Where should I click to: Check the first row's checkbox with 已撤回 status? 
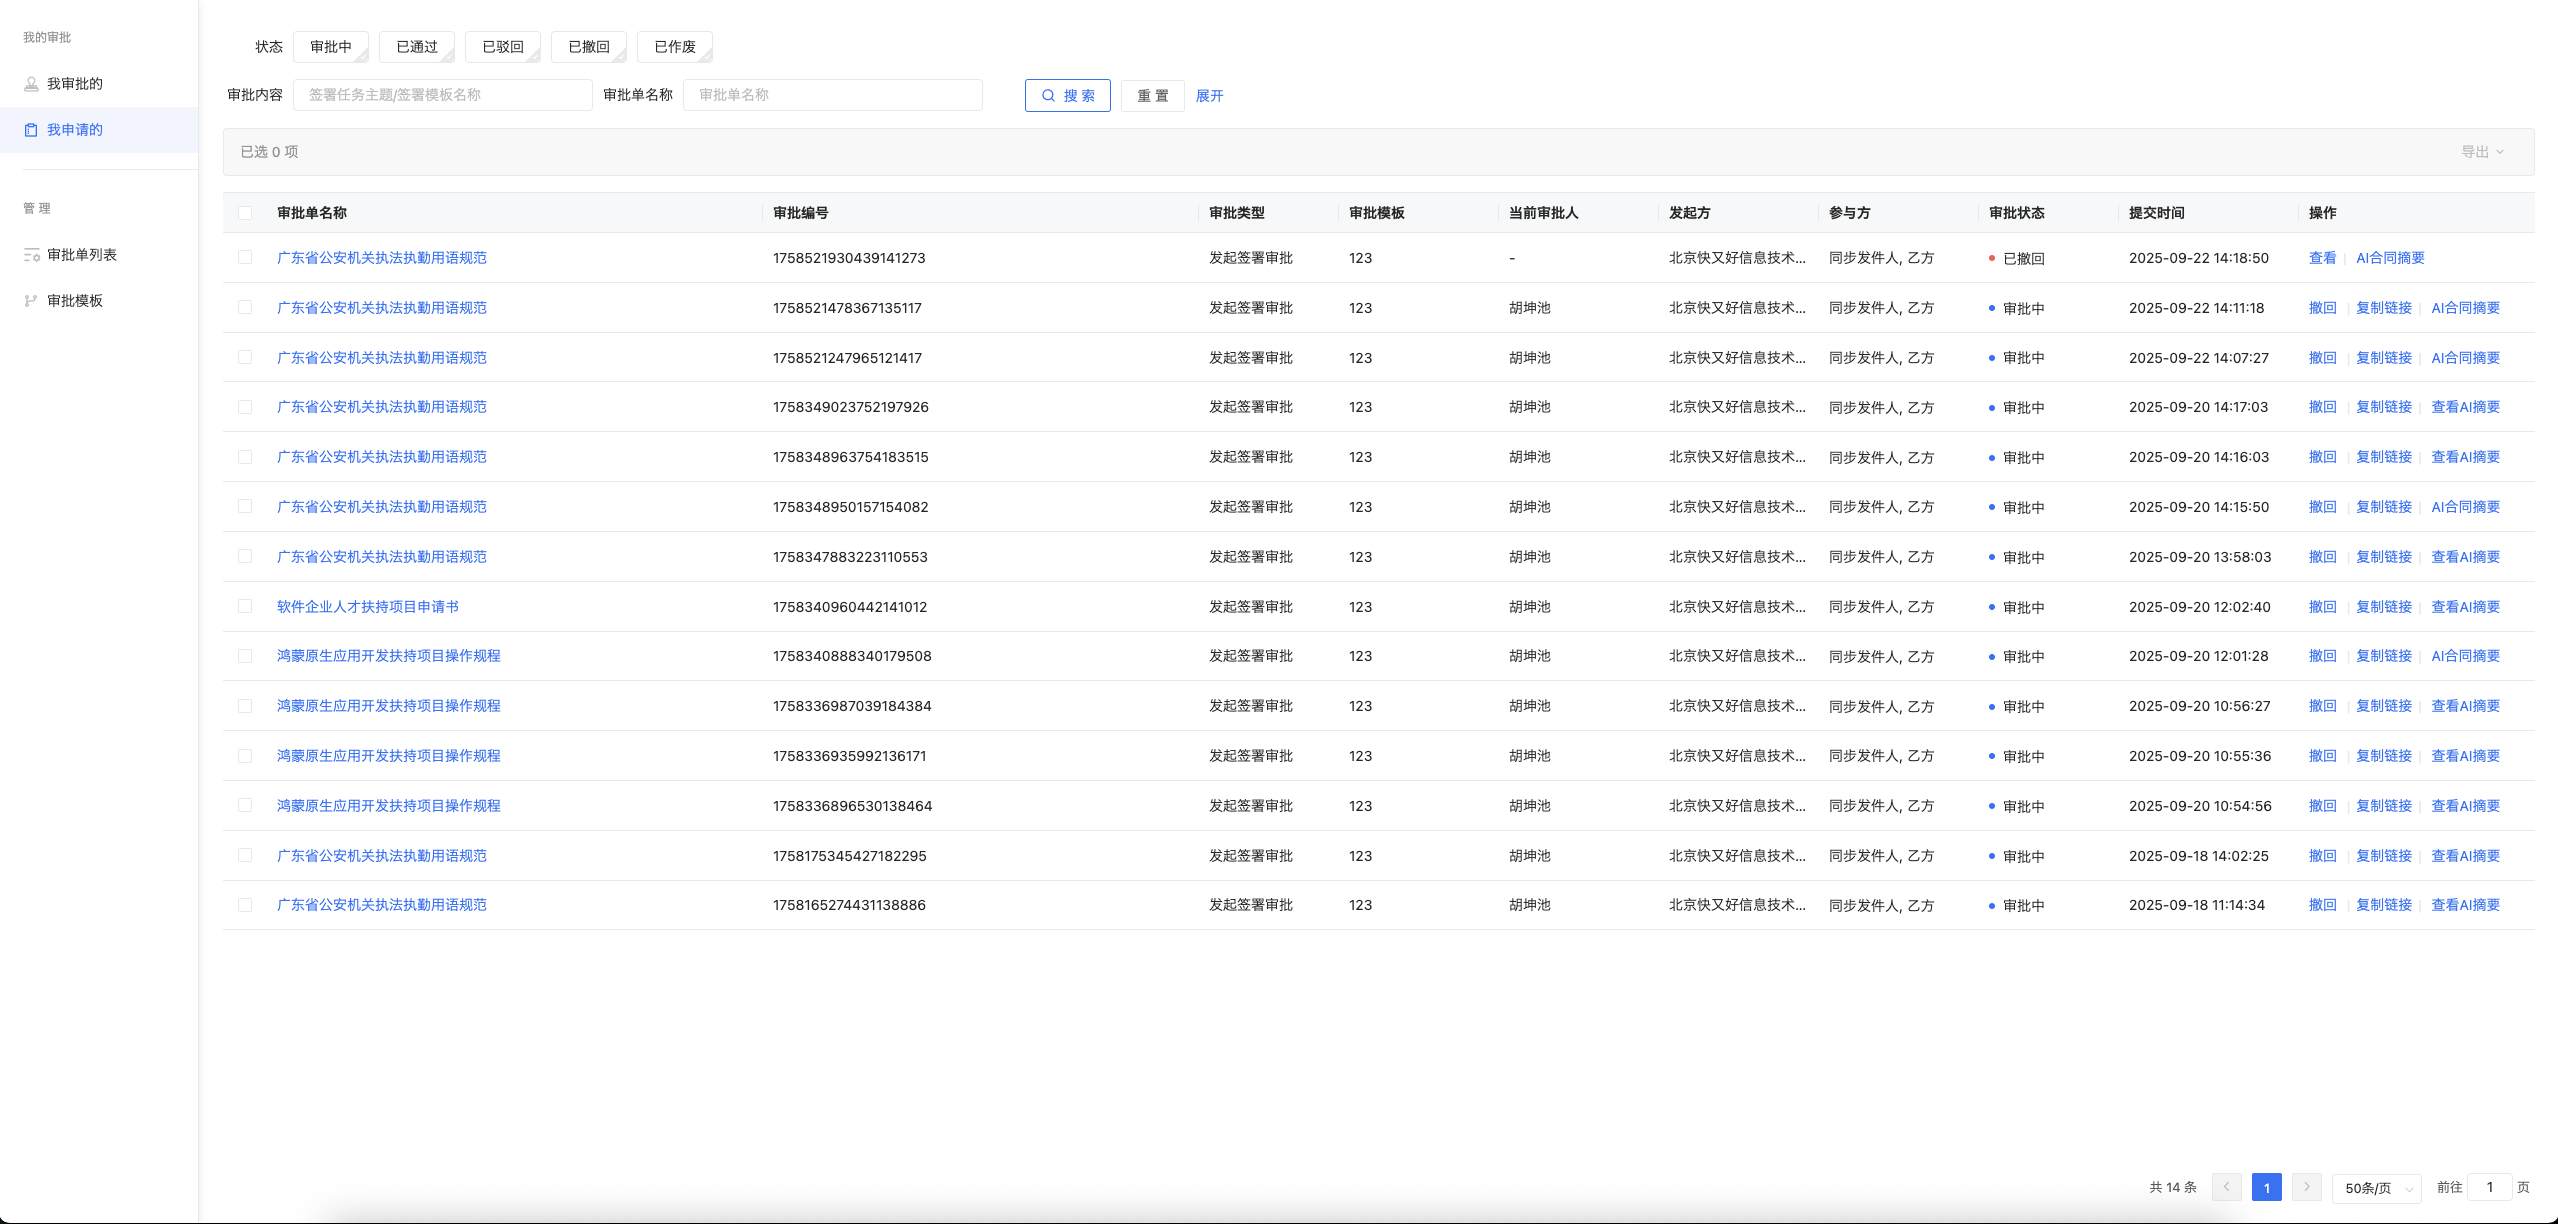point(245,257)
